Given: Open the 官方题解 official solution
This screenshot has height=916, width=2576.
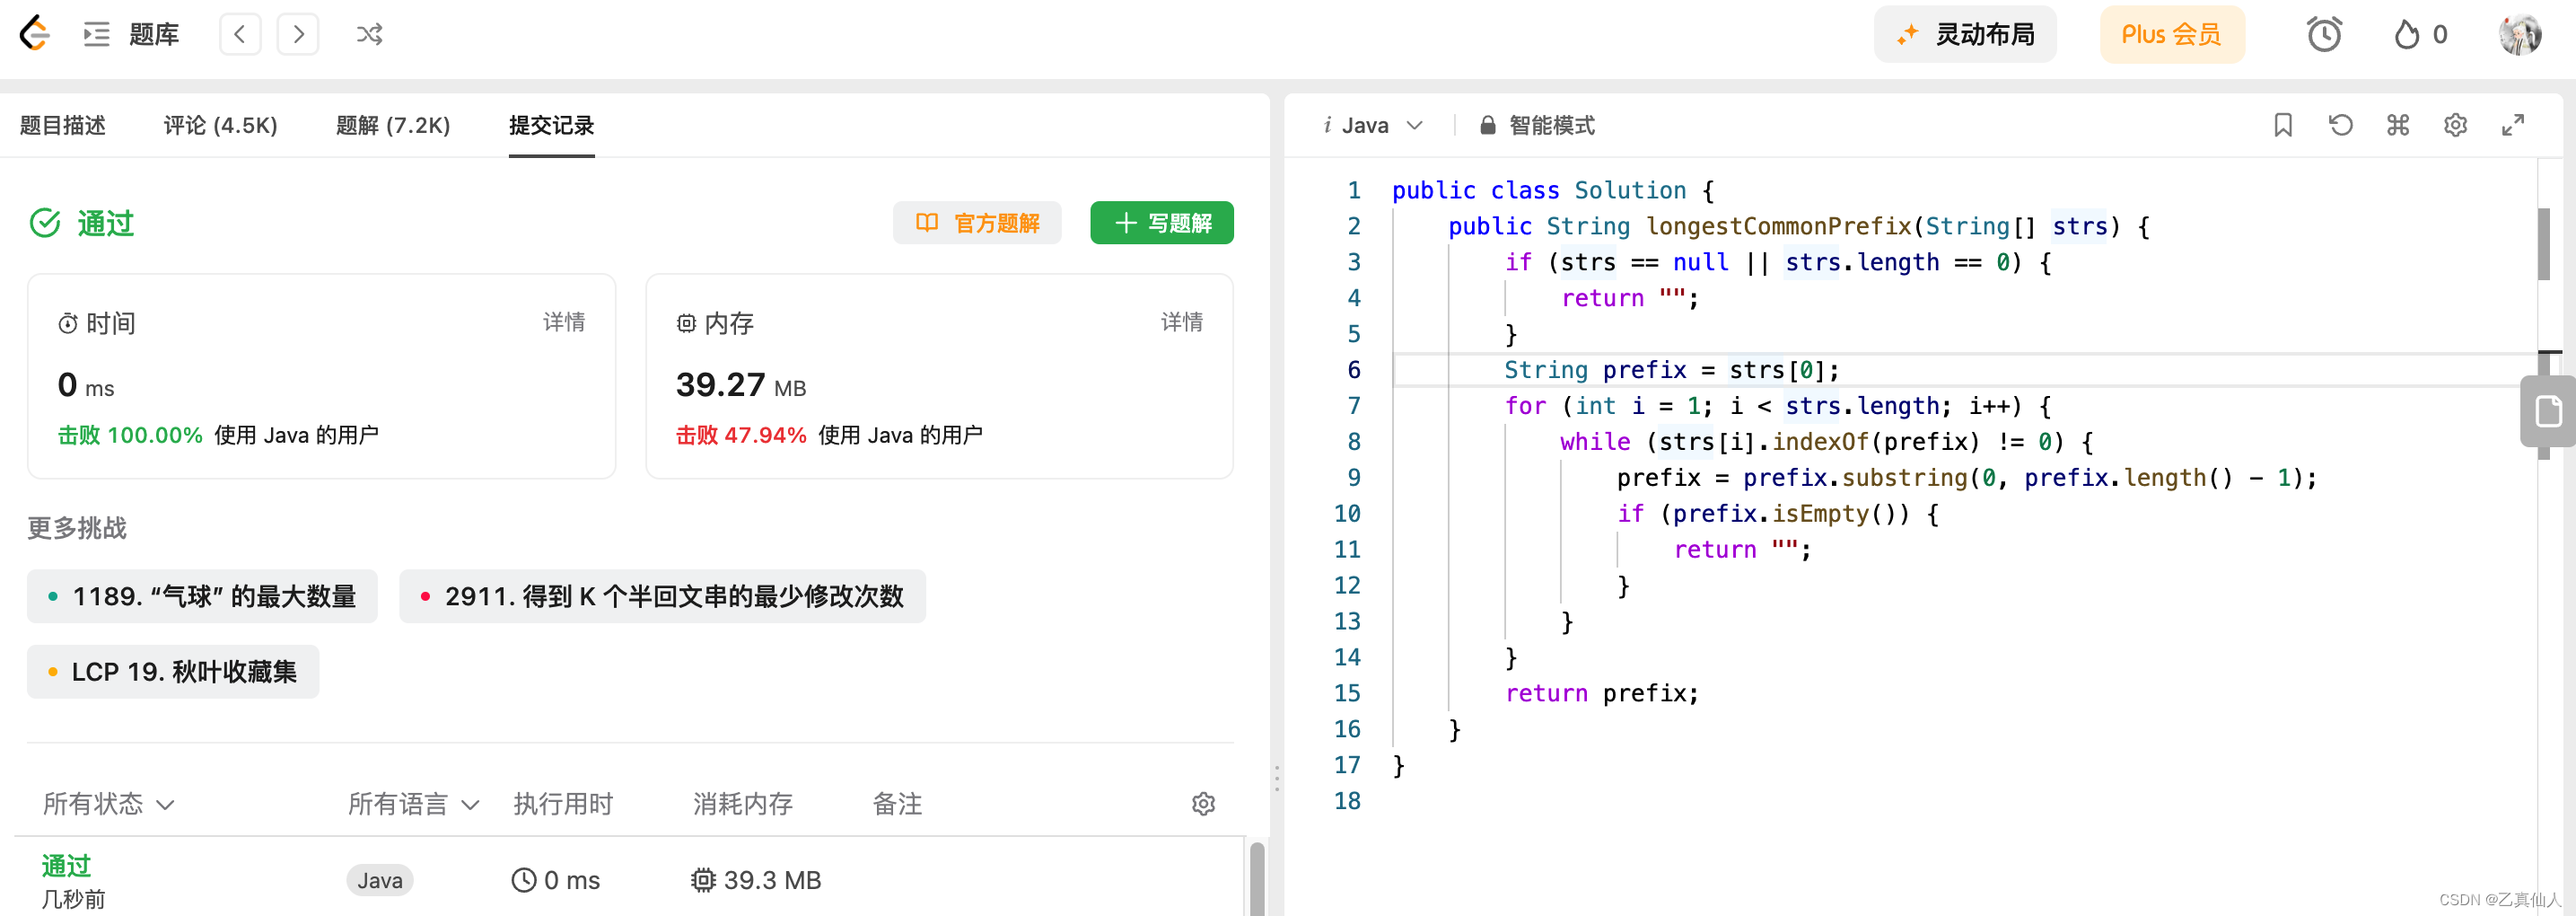Looking at the screenshot, I should pyautogui.click(x=977, y=223).
